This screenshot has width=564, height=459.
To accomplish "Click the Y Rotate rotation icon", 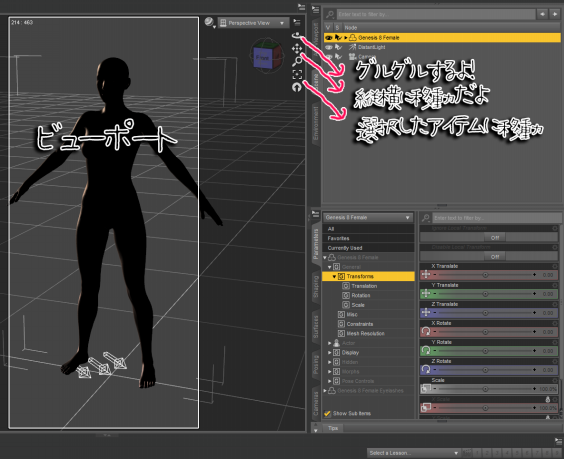I will point(426,350).
